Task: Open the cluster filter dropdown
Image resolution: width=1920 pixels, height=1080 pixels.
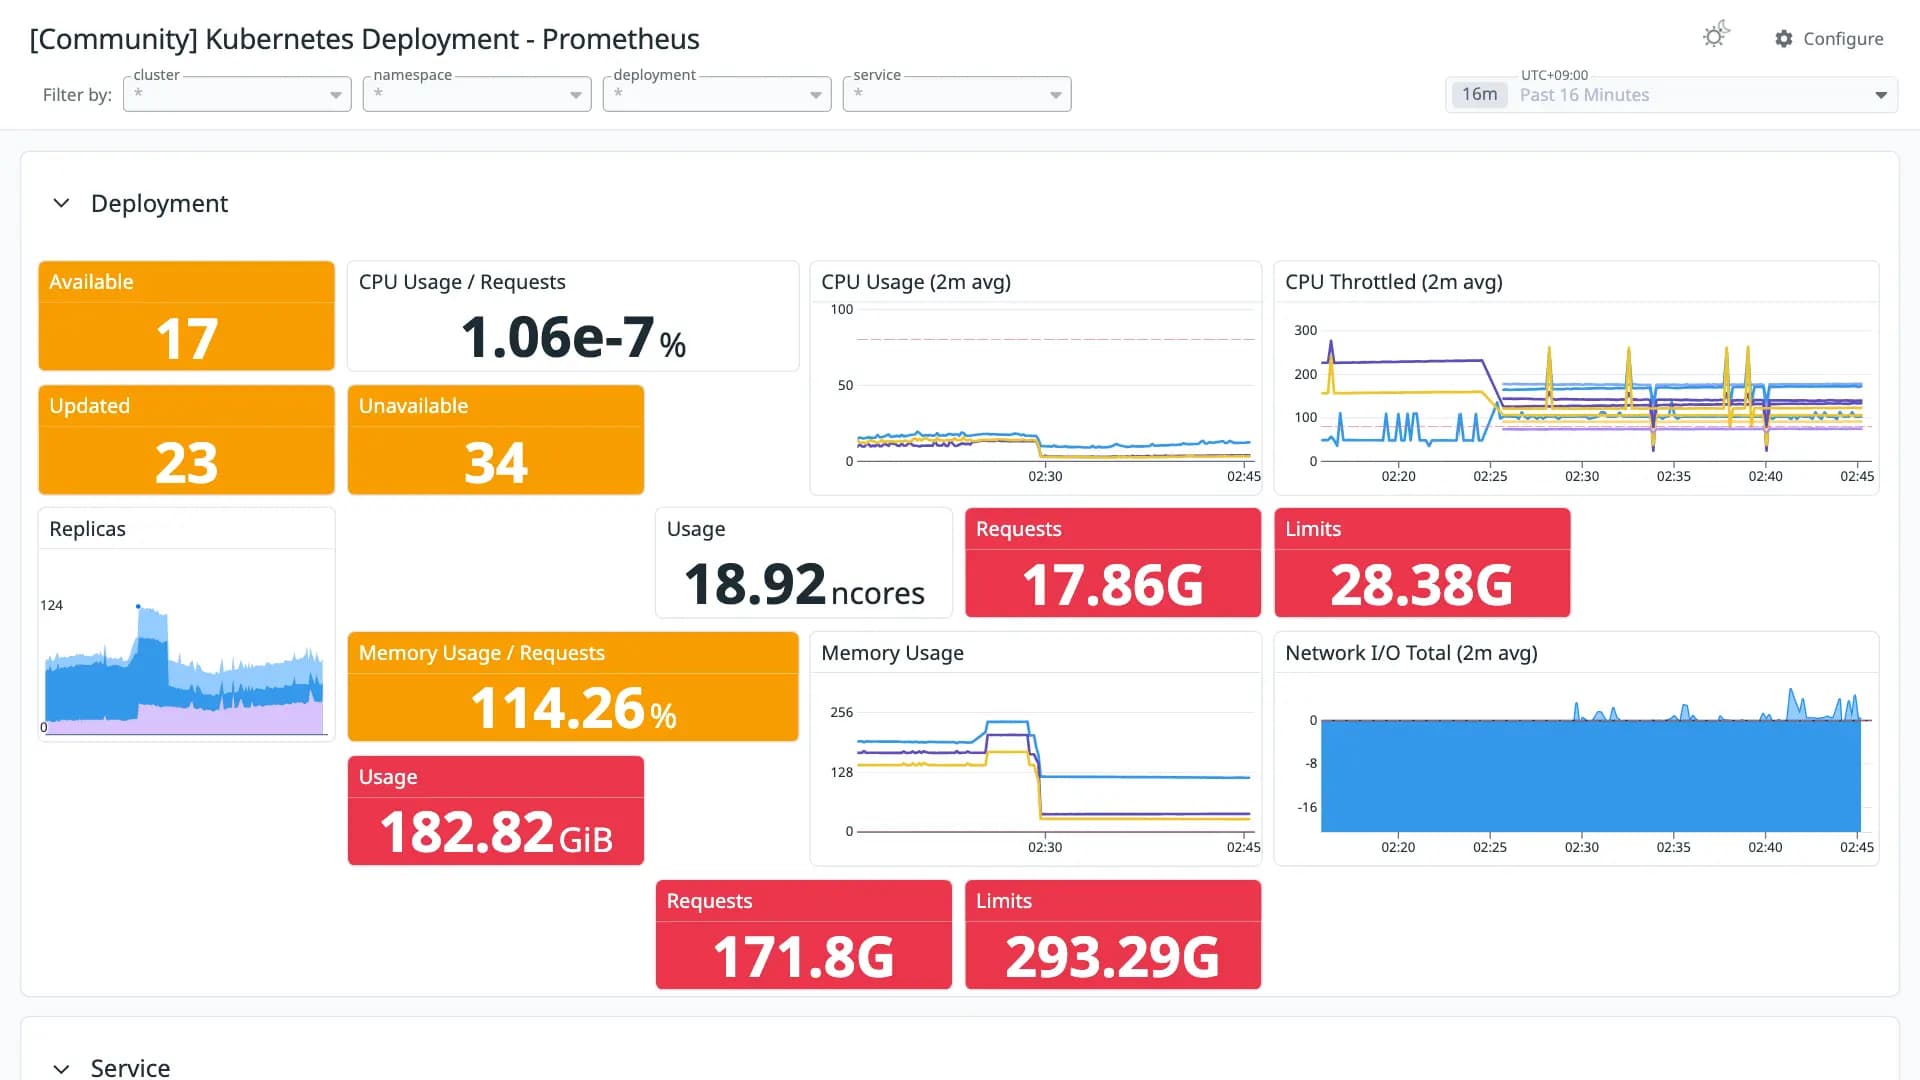Action: (237, 94)
